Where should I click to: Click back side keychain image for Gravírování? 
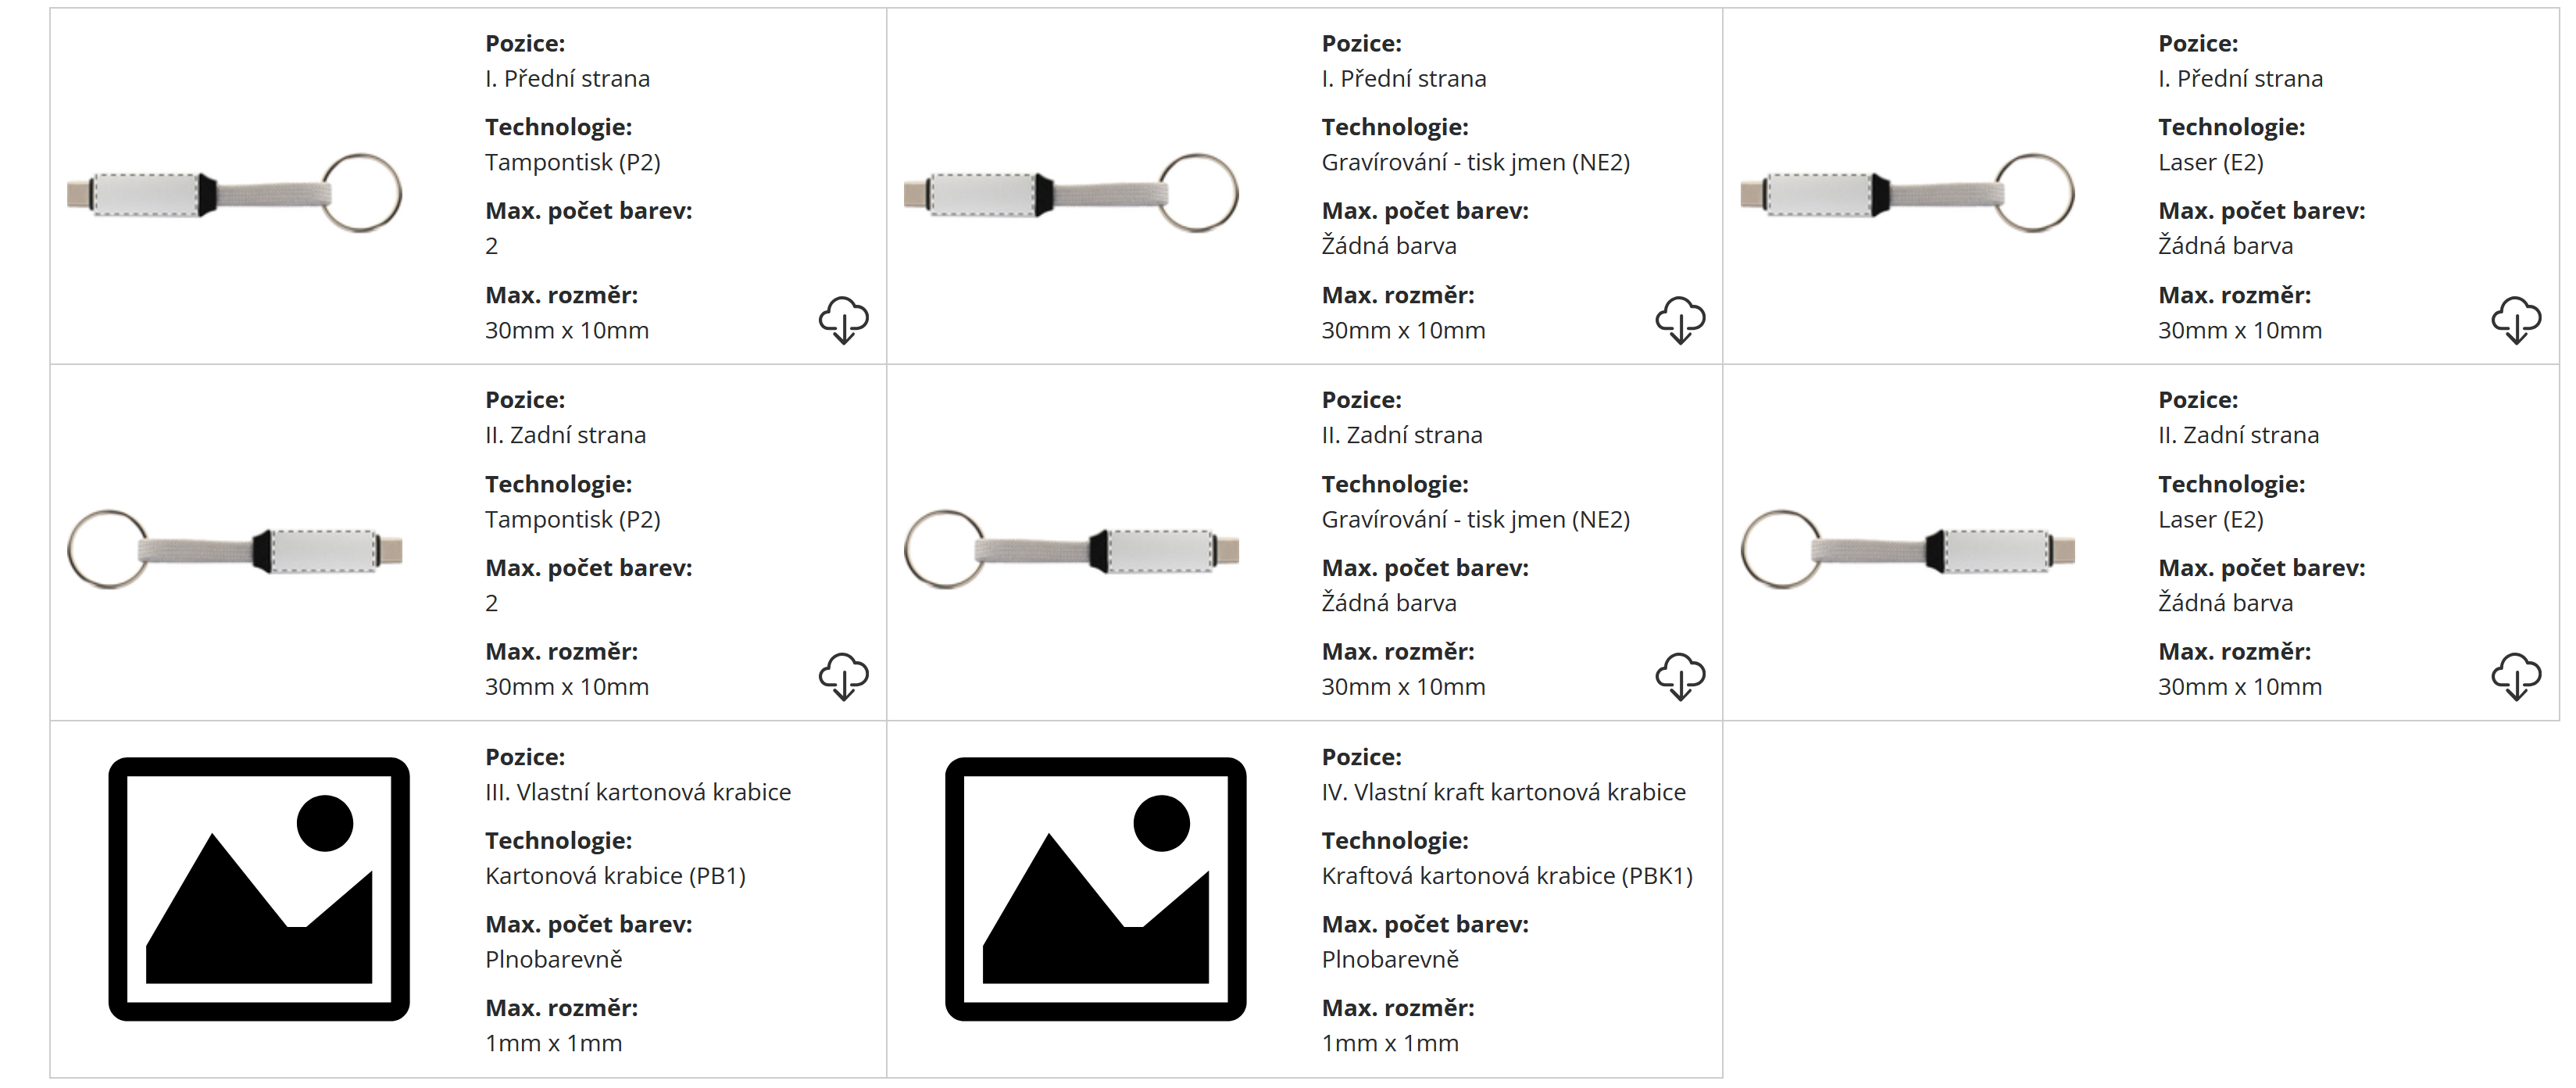tap(1071, 549)
